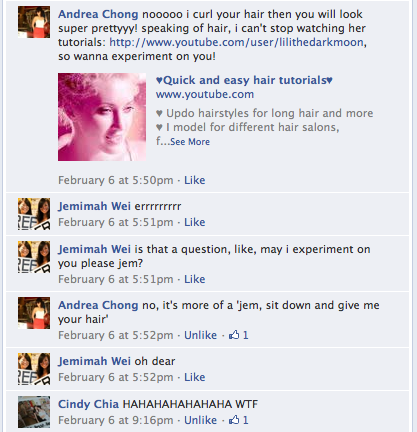The width and height of the screenshot is (417, 432).
Task: Click thumbs-up icon on Cindy Chia's comment
Action: 234,420
